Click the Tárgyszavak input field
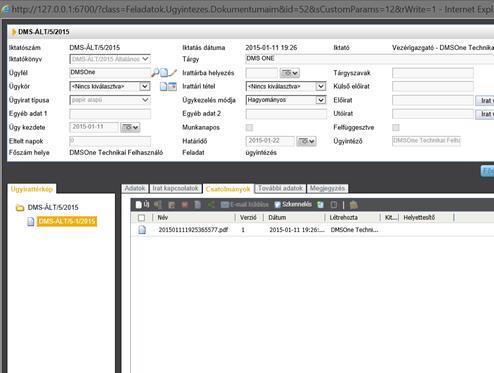Viewport: 494px width, 373px height. tap(433, 73)
